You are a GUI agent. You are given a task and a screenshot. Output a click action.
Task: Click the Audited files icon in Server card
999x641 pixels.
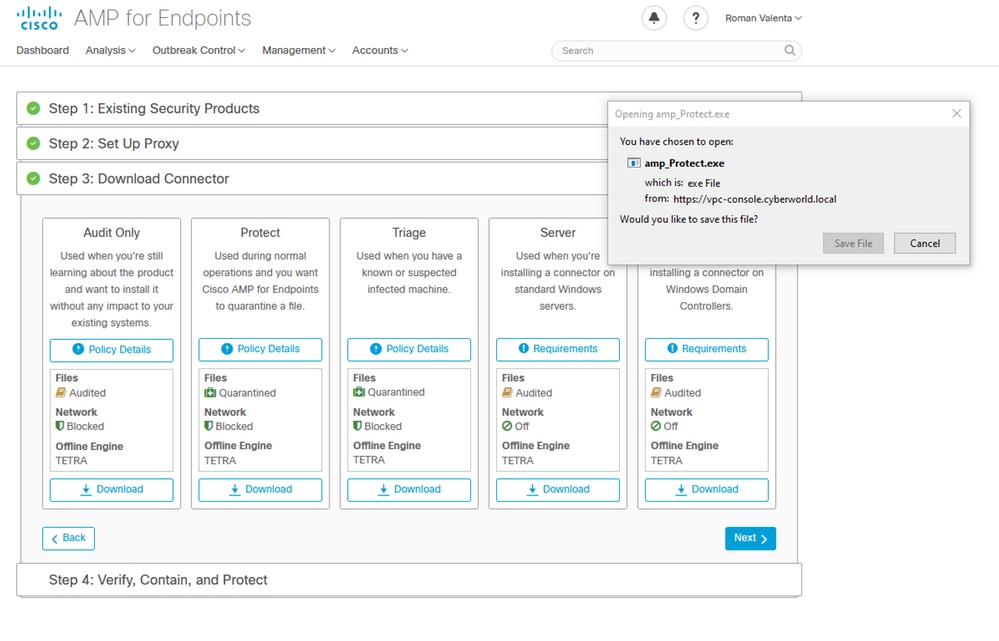(507, 393)
